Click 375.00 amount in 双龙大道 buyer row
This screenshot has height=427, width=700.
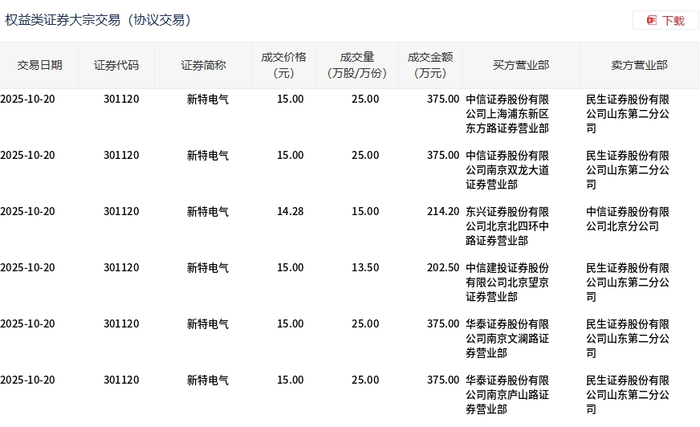point(443,155)
